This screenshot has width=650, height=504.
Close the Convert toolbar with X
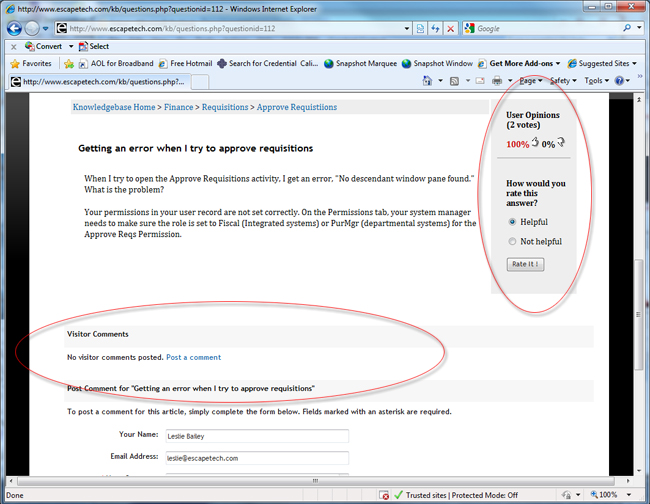13,46
